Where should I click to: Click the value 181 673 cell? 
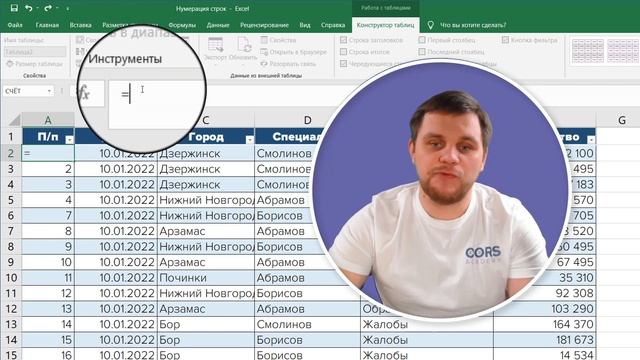544,340
